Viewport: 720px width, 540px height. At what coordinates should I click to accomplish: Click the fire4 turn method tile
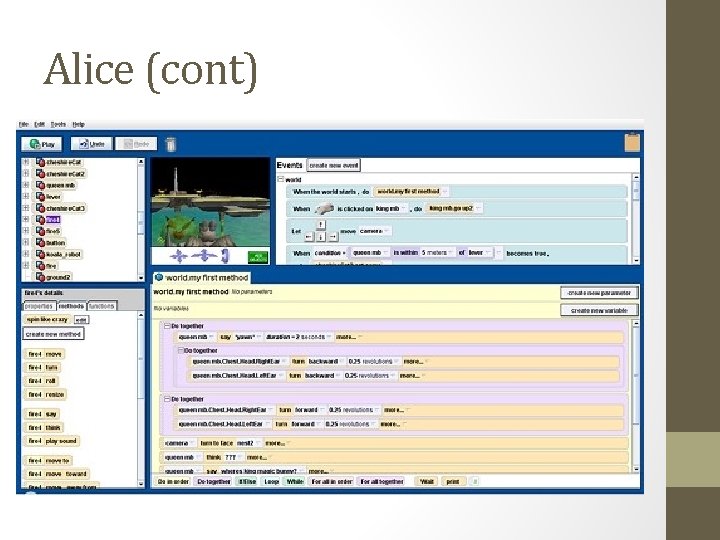click(x=43, y=367)
